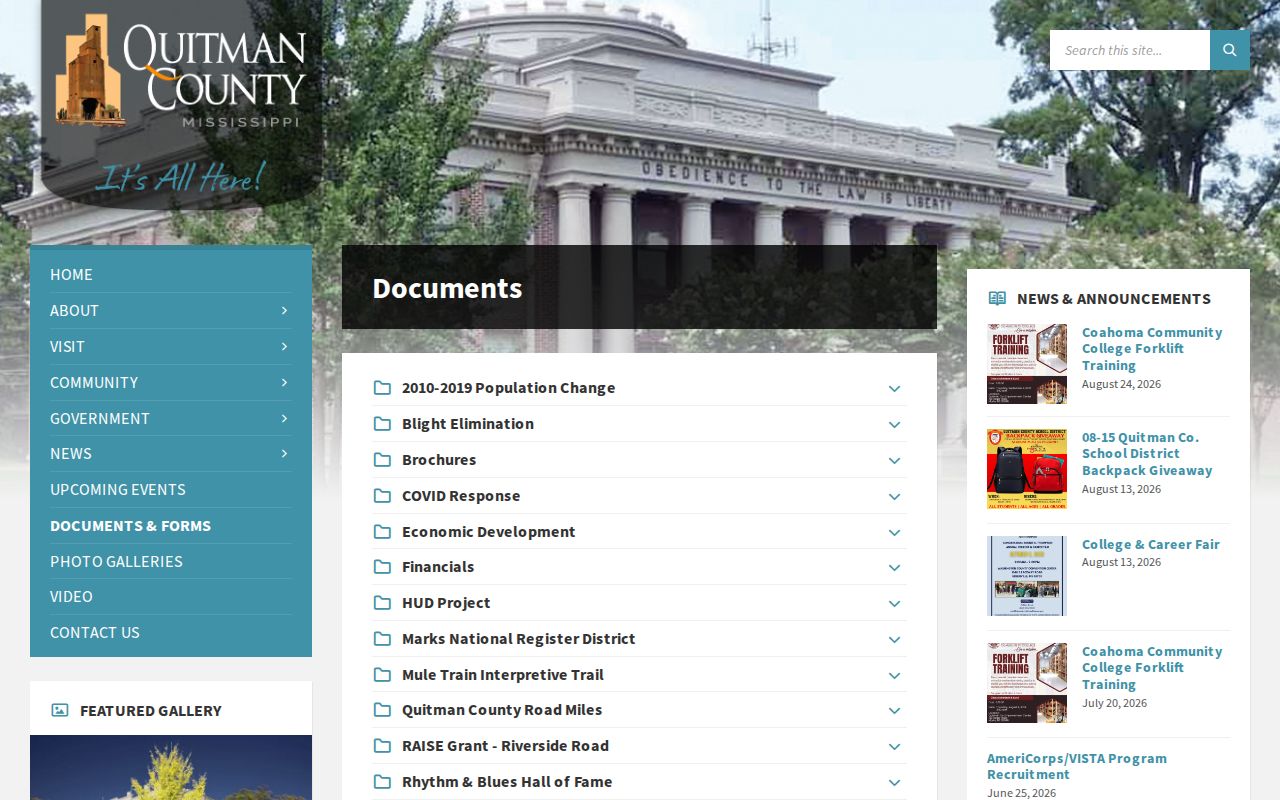
Task: Click the folder icon beside Brochures
Action: coord(382,459)
